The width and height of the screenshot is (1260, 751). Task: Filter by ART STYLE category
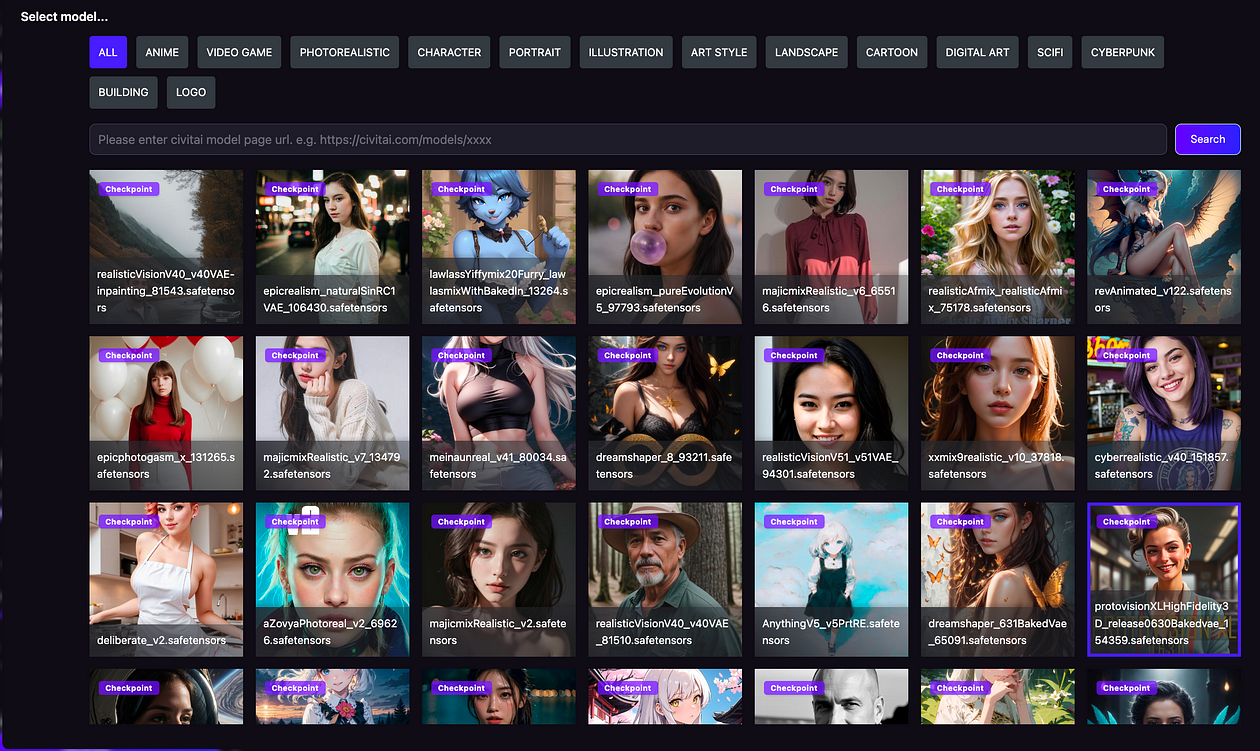pyautogui.click(x=719, y=52)
